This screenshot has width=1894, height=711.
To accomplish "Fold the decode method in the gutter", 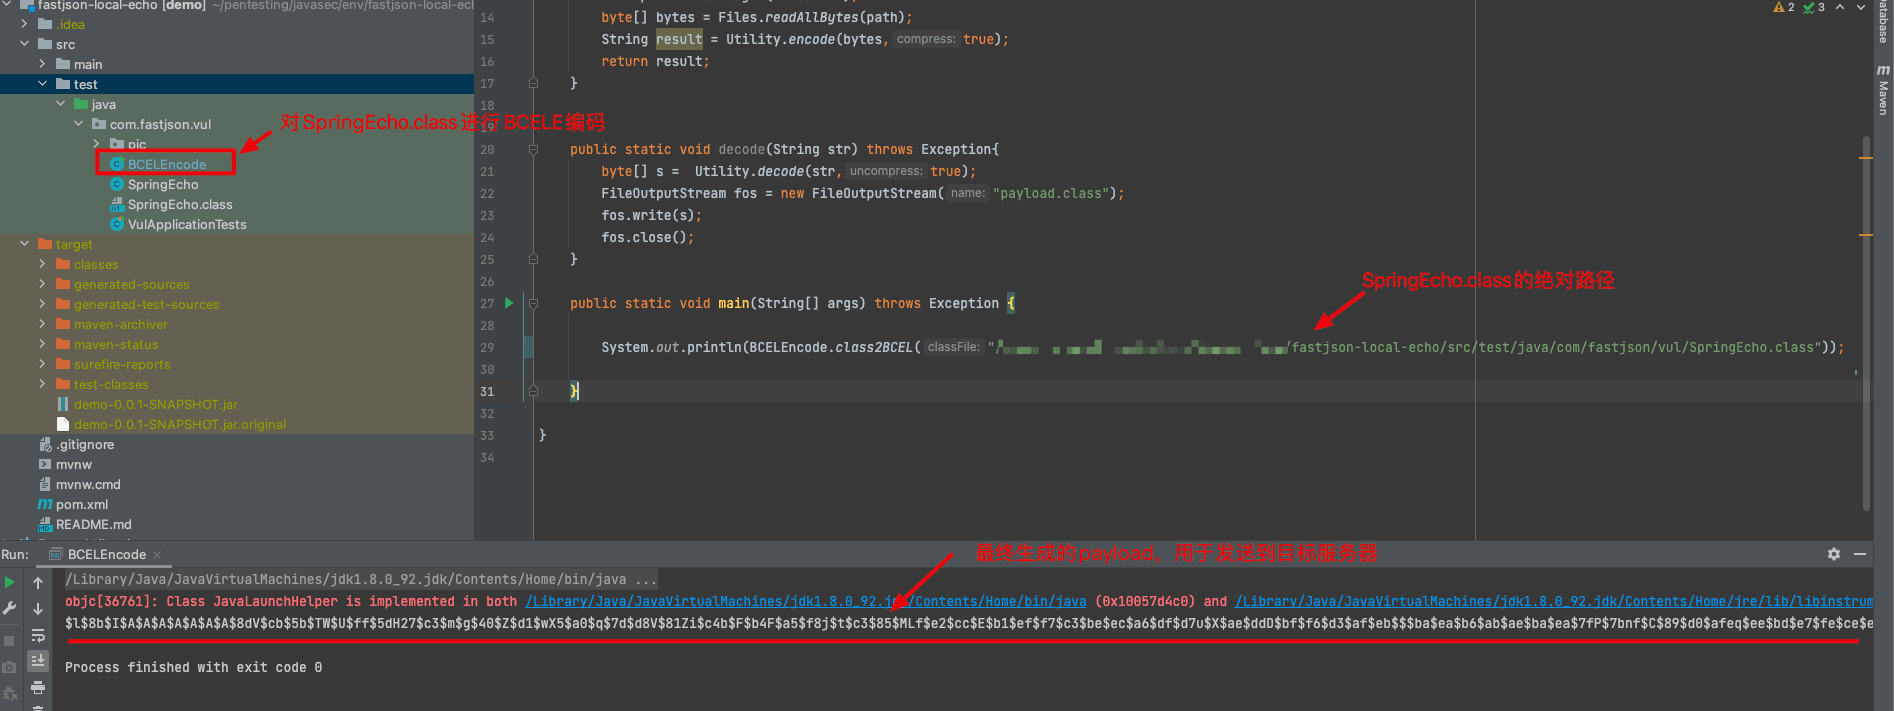I will click(533, 149).
